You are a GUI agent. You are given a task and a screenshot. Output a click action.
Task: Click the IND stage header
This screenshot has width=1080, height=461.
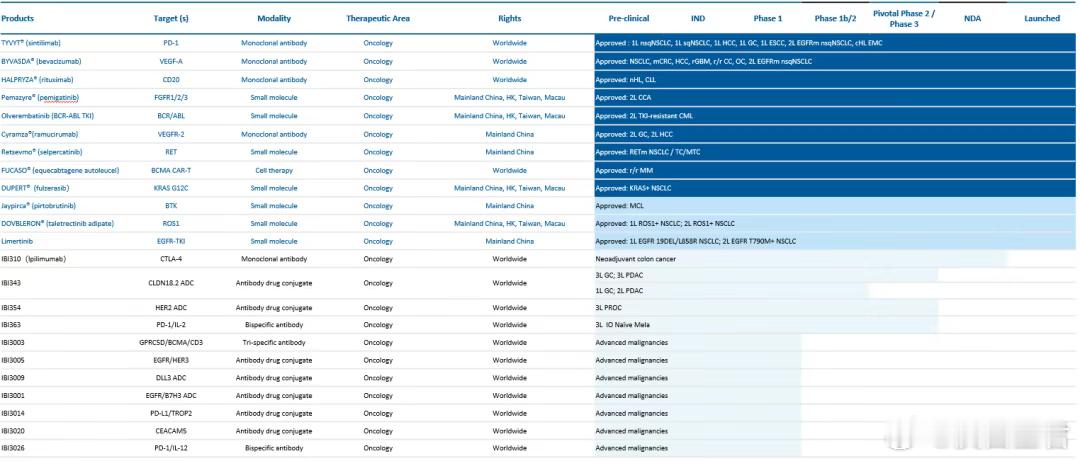[x=698, y=19]
